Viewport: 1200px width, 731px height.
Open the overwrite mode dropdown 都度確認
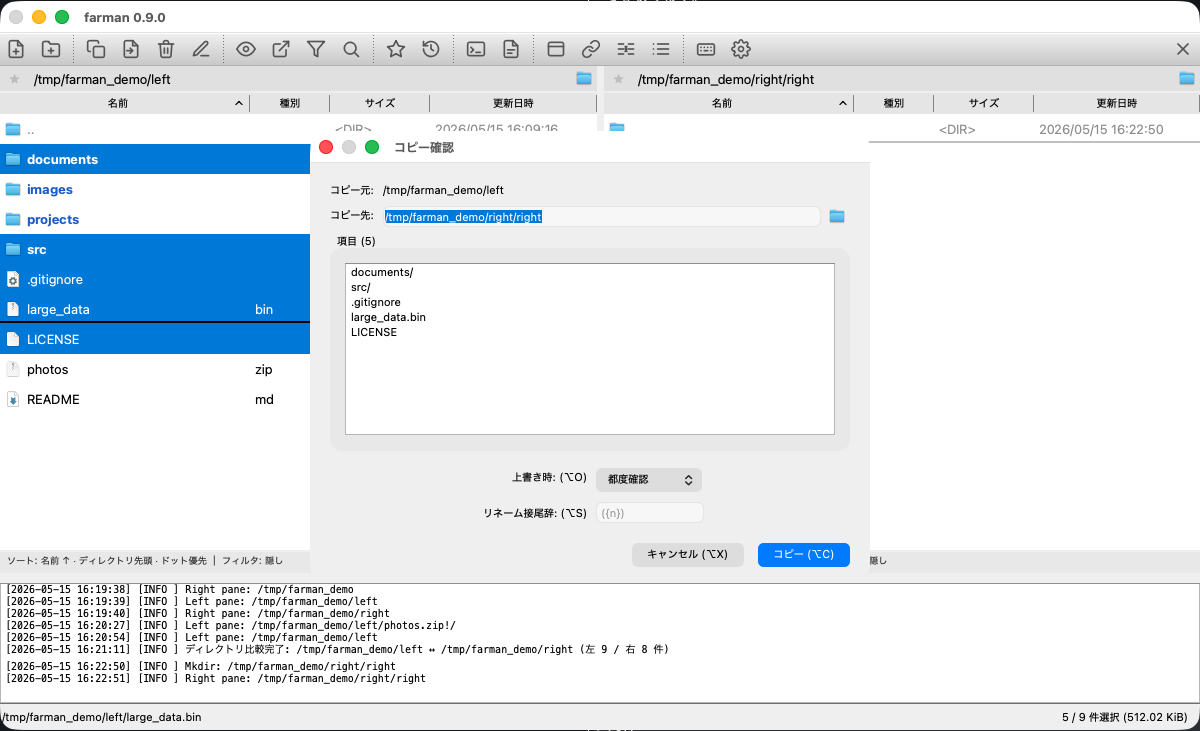649,480
